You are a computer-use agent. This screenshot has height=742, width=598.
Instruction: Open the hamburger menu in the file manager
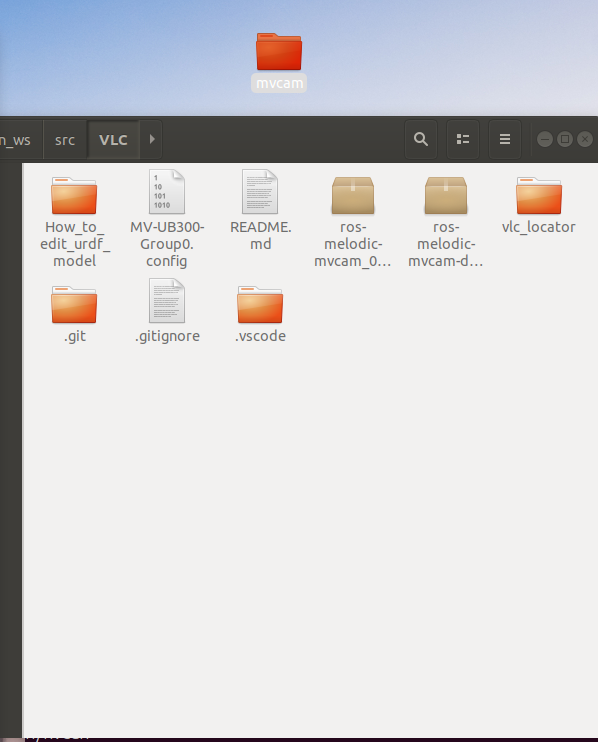click(x=505, y=139)
